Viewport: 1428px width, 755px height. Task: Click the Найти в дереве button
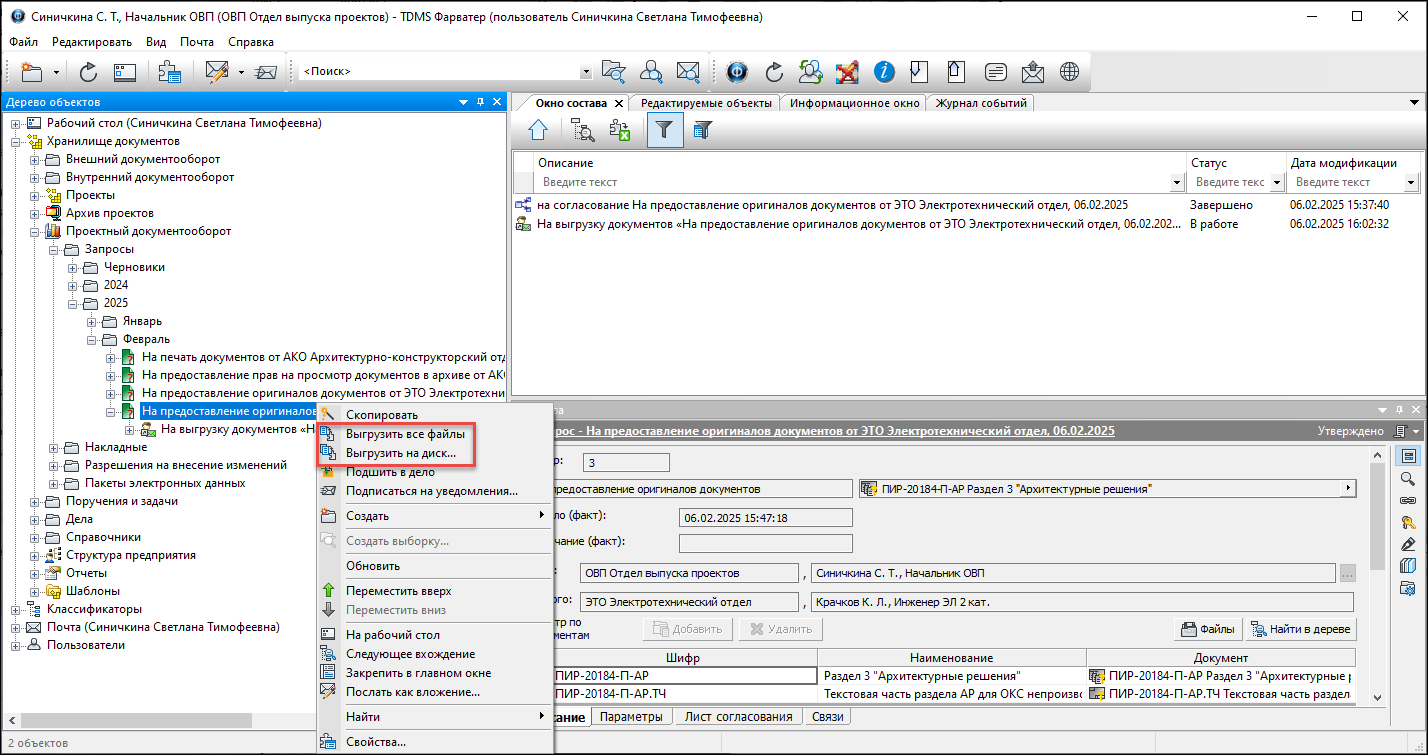[1300, 629]
